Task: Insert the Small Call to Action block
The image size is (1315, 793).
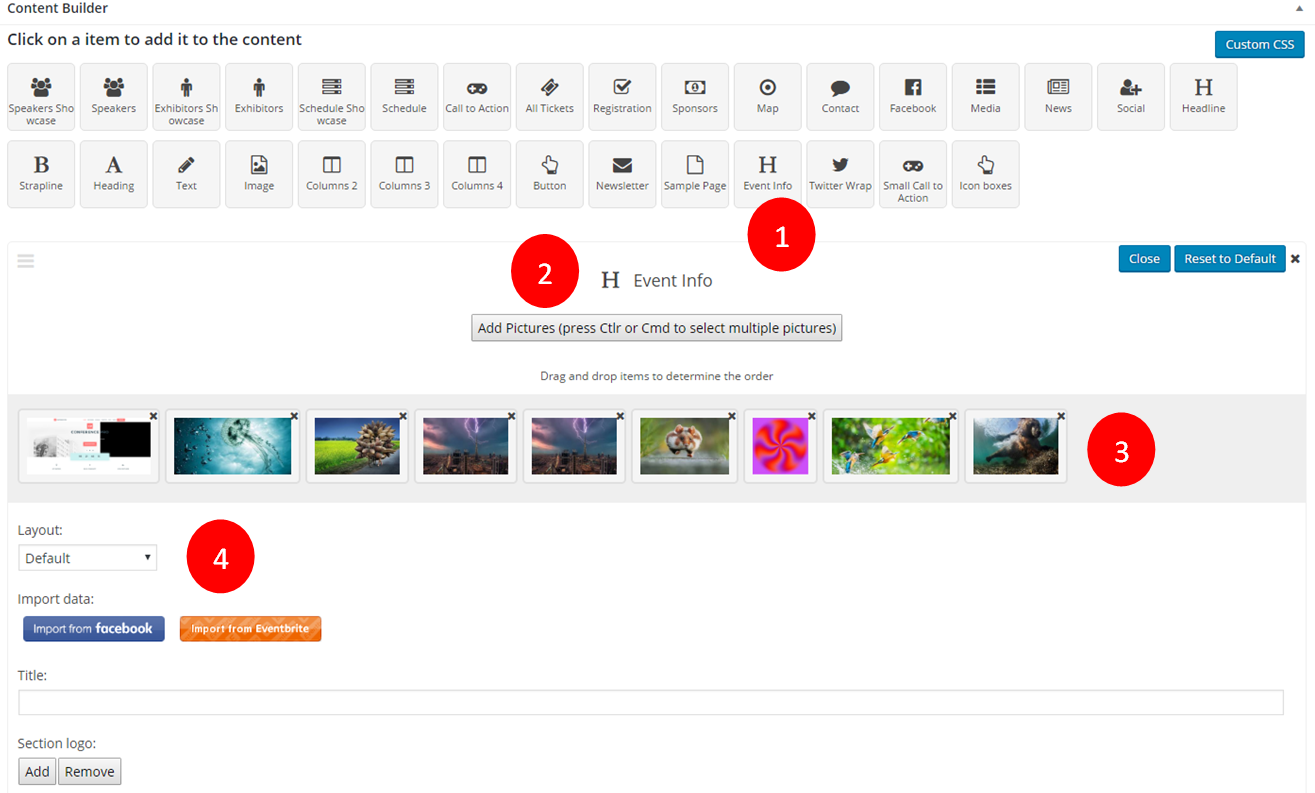Action: (x=913, y=174)
